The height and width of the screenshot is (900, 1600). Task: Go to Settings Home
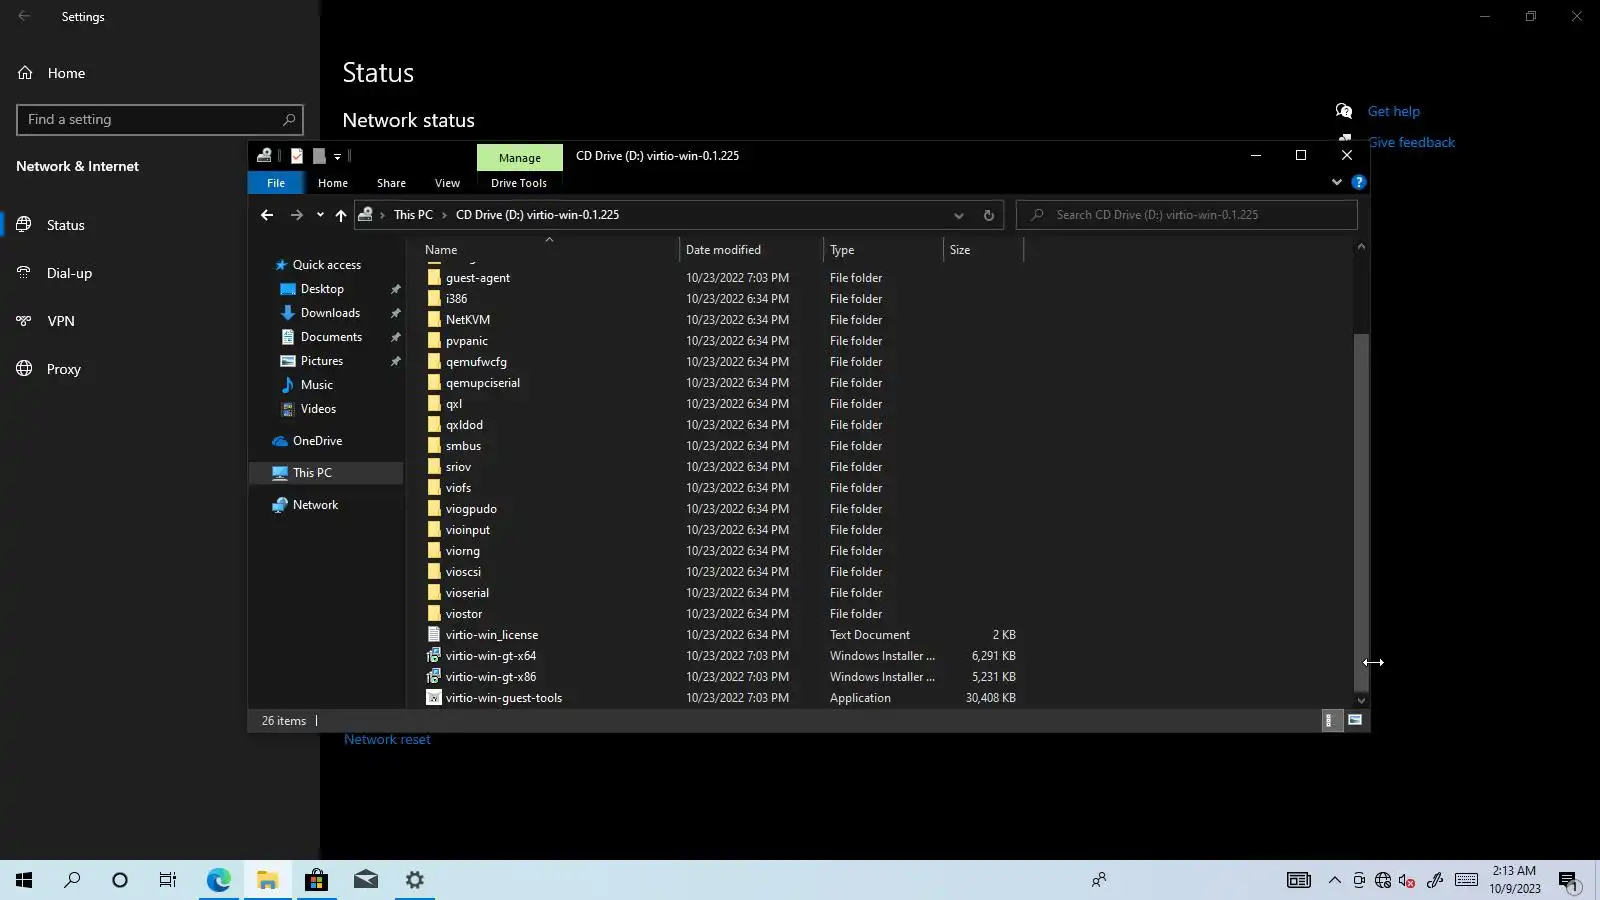click(x=66, y=73)
